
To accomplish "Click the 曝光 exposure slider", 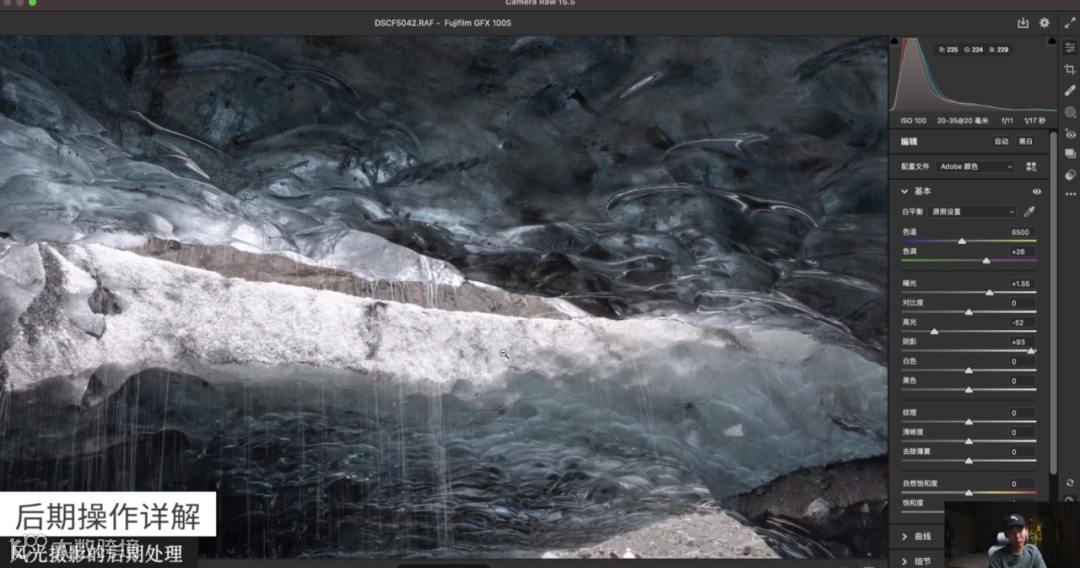I will click(969, 293).
